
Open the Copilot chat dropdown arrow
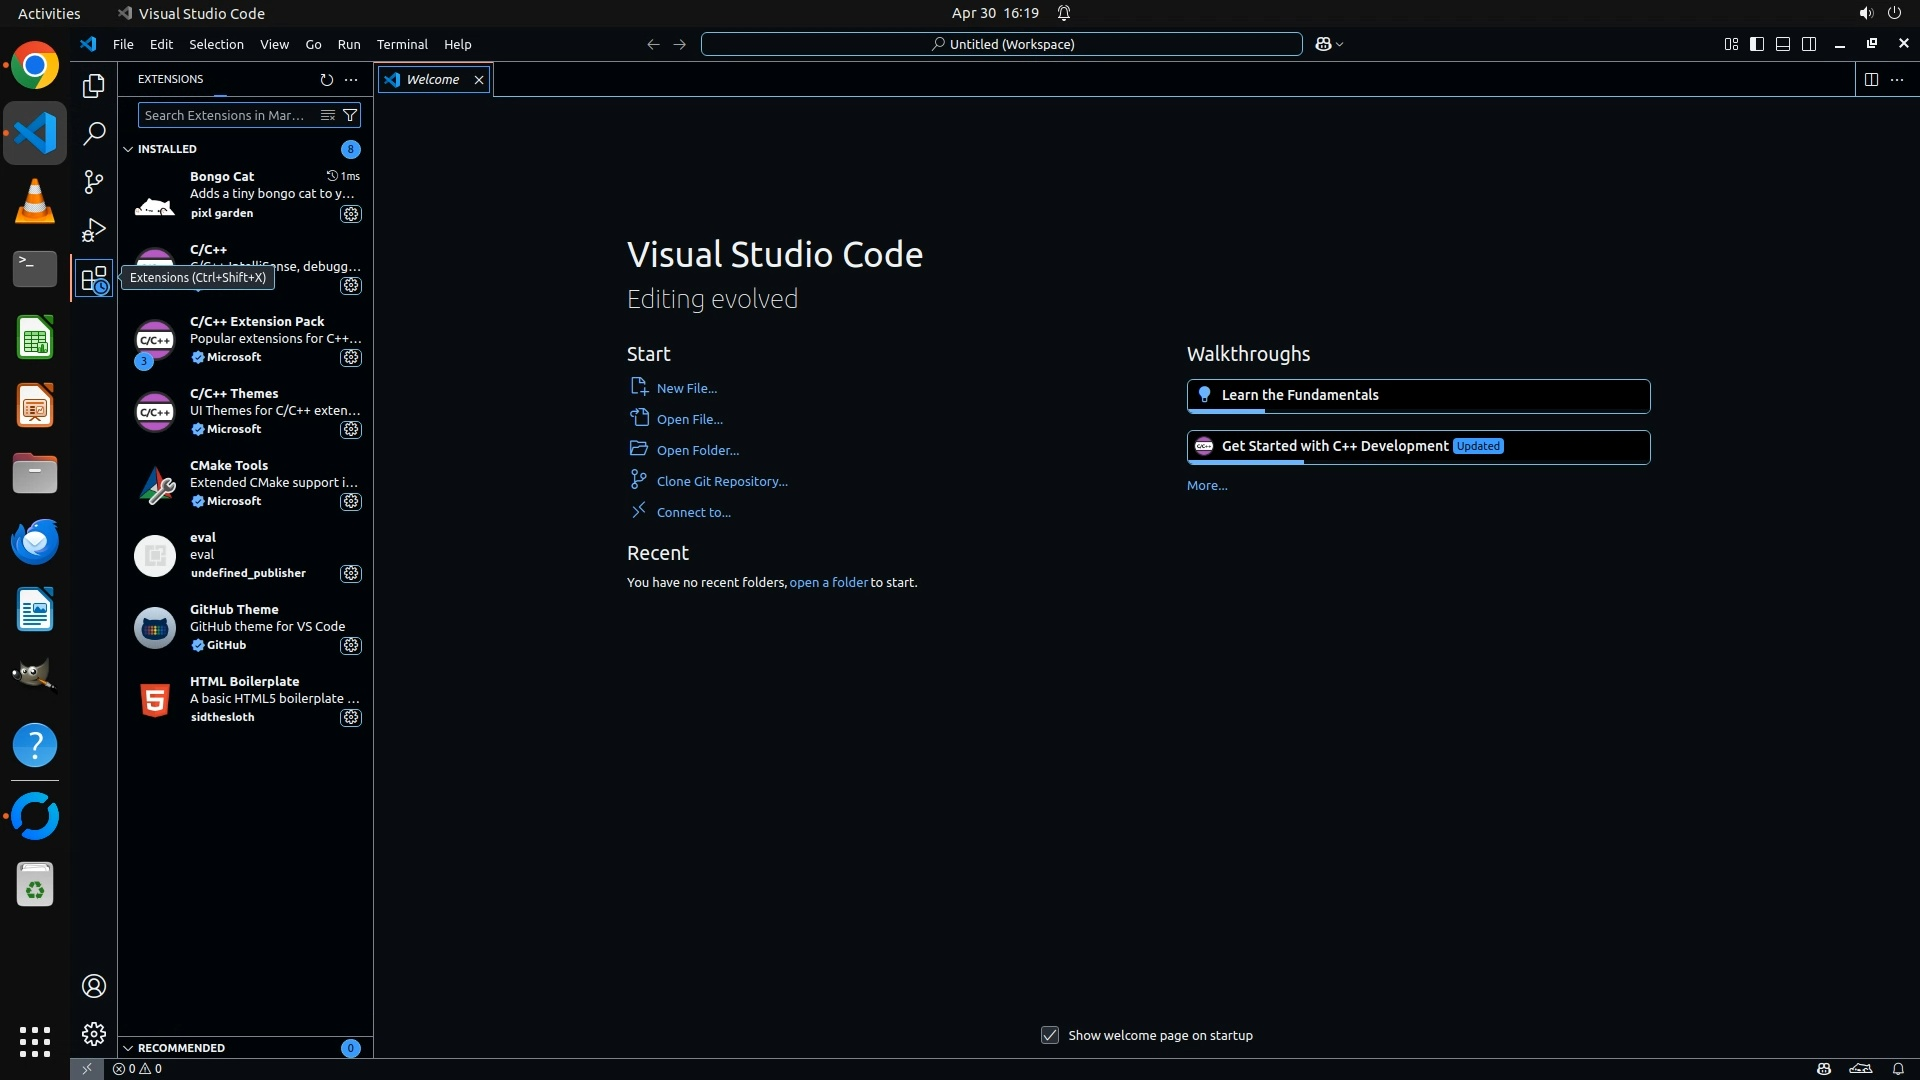1340,44
